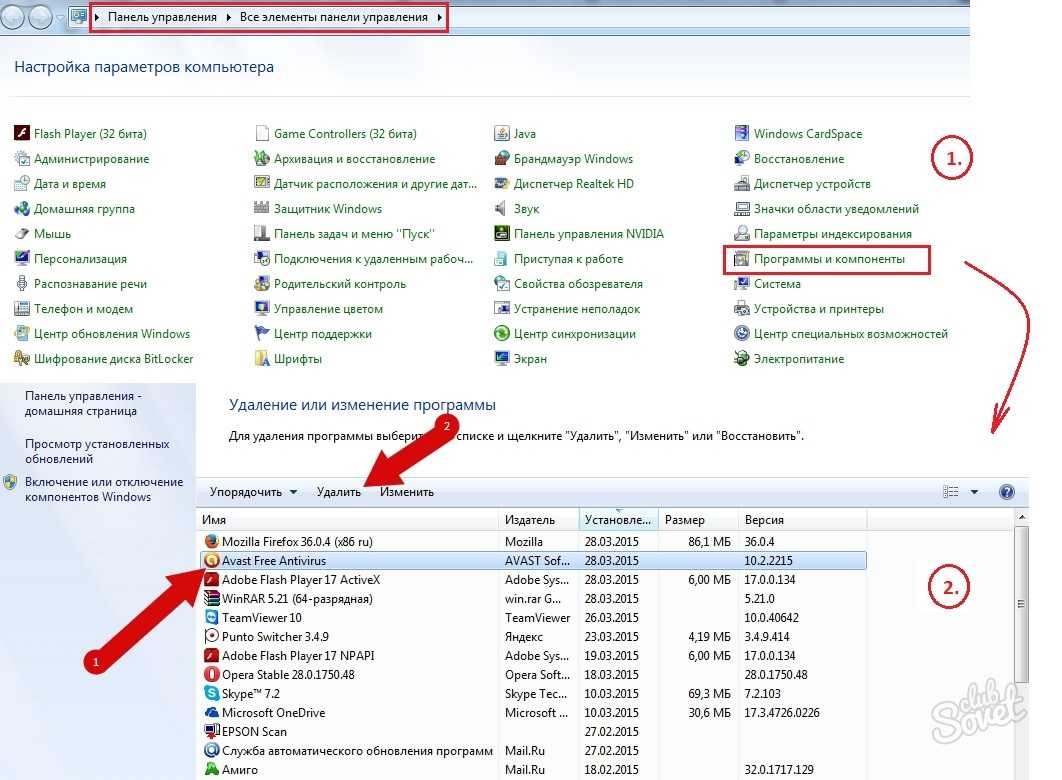
Task: Select the Avast Free Antivirus row
Action: (x=533, y=561)
